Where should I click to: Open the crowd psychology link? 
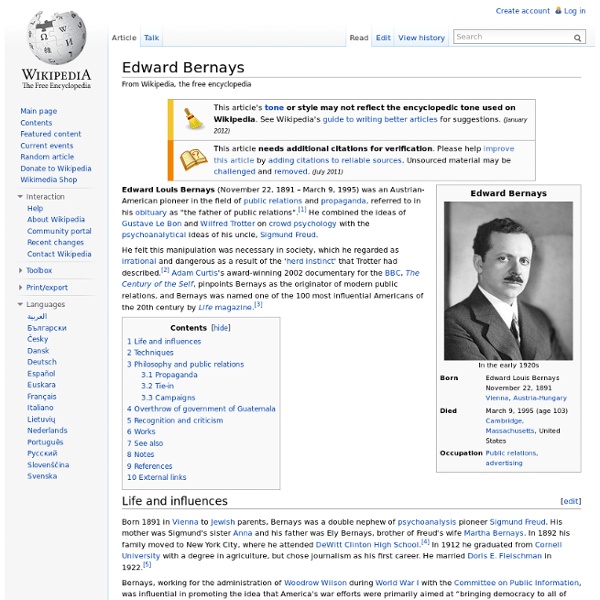tap(302, 223)
